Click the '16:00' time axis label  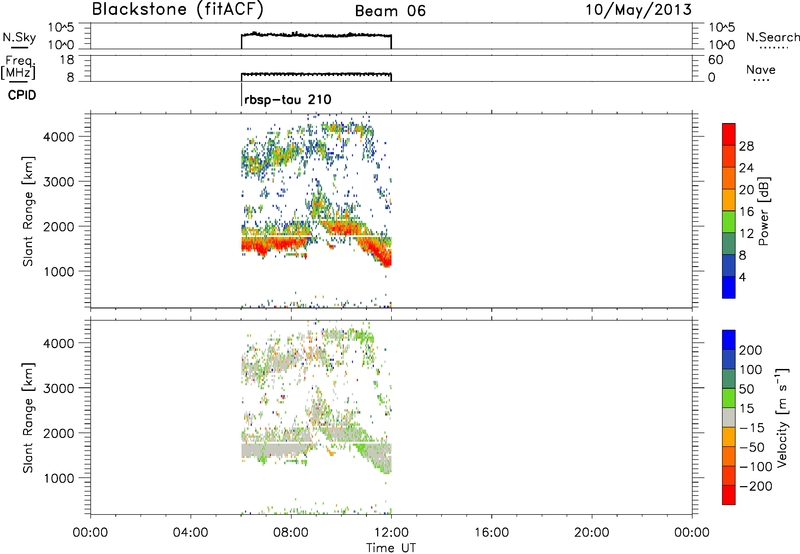[x=491, y=533]
